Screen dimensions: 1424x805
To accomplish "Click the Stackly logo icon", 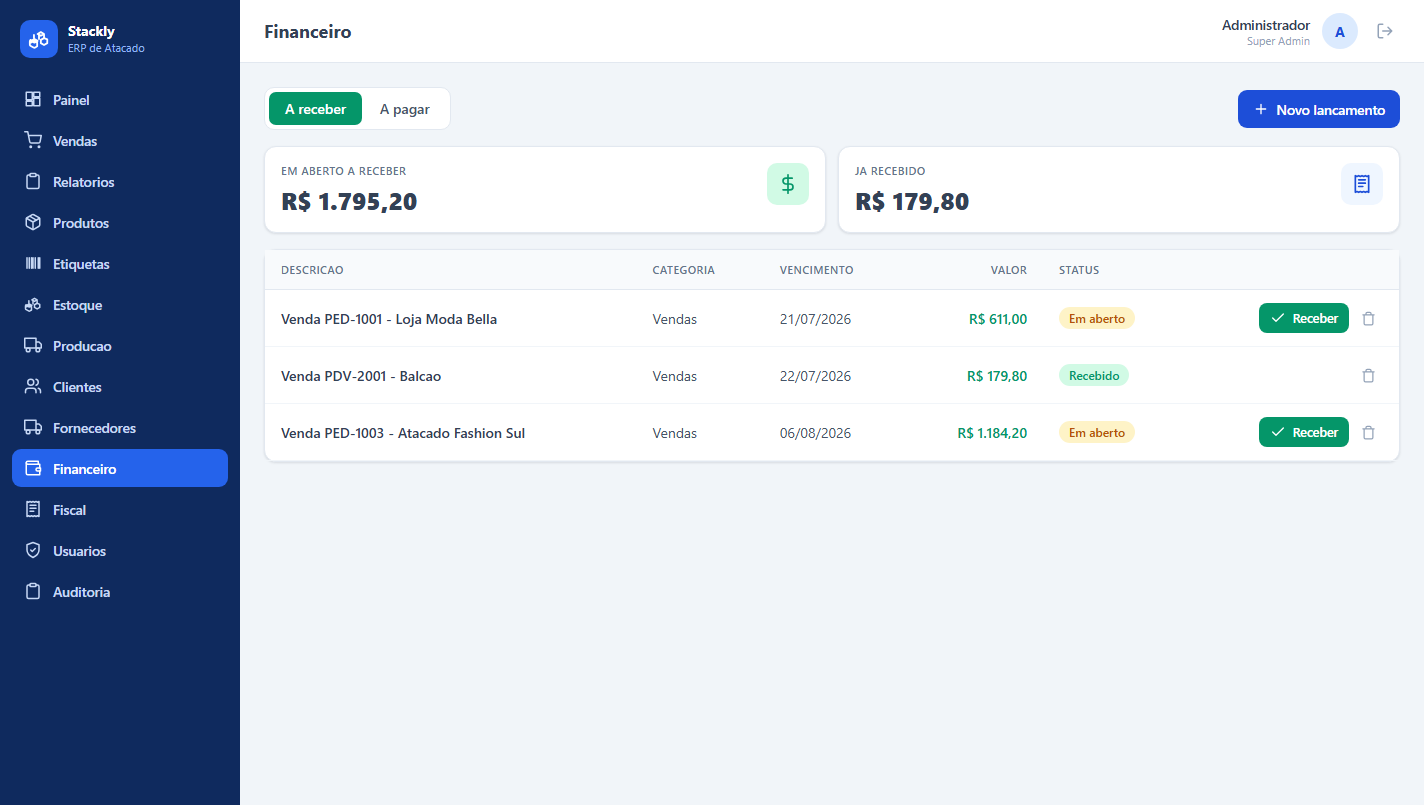I will 39,39.
